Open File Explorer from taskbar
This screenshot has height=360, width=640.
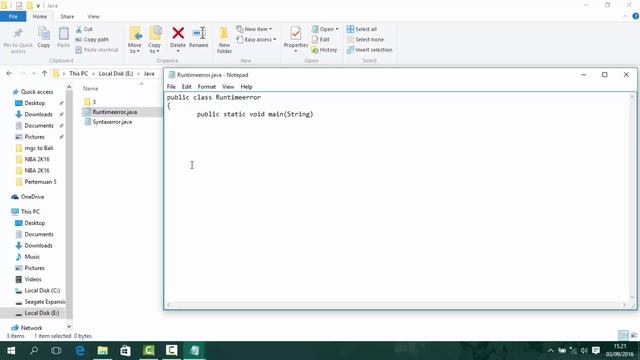coord(102,351)
